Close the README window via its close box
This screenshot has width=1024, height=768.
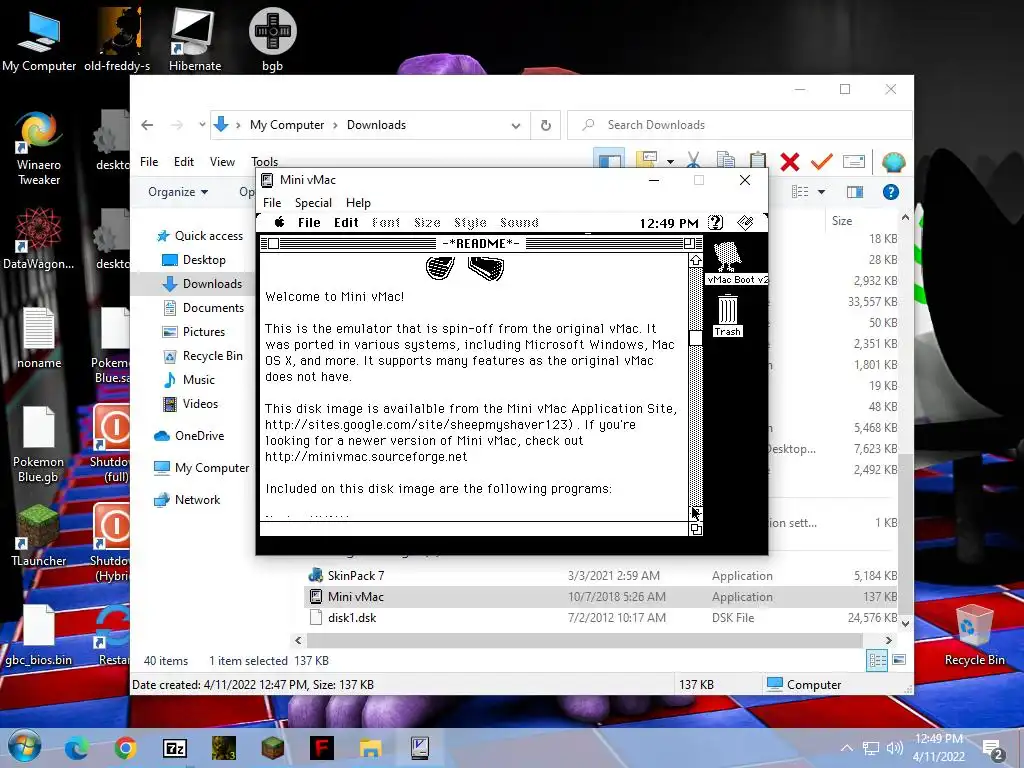click(274, 244)
